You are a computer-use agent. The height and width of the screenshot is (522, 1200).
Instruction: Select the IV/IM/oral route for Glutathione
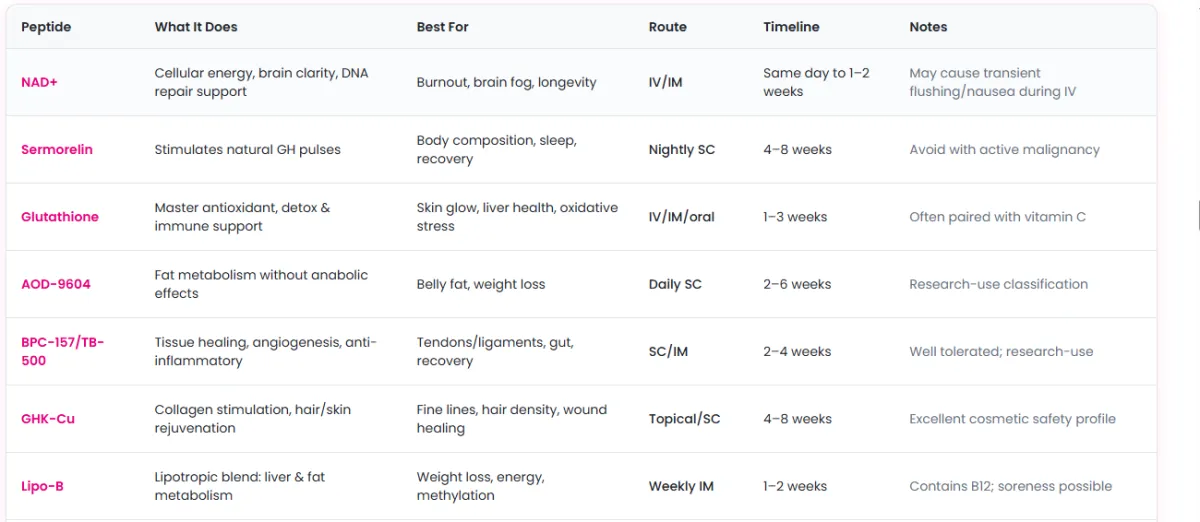[682, 217]
